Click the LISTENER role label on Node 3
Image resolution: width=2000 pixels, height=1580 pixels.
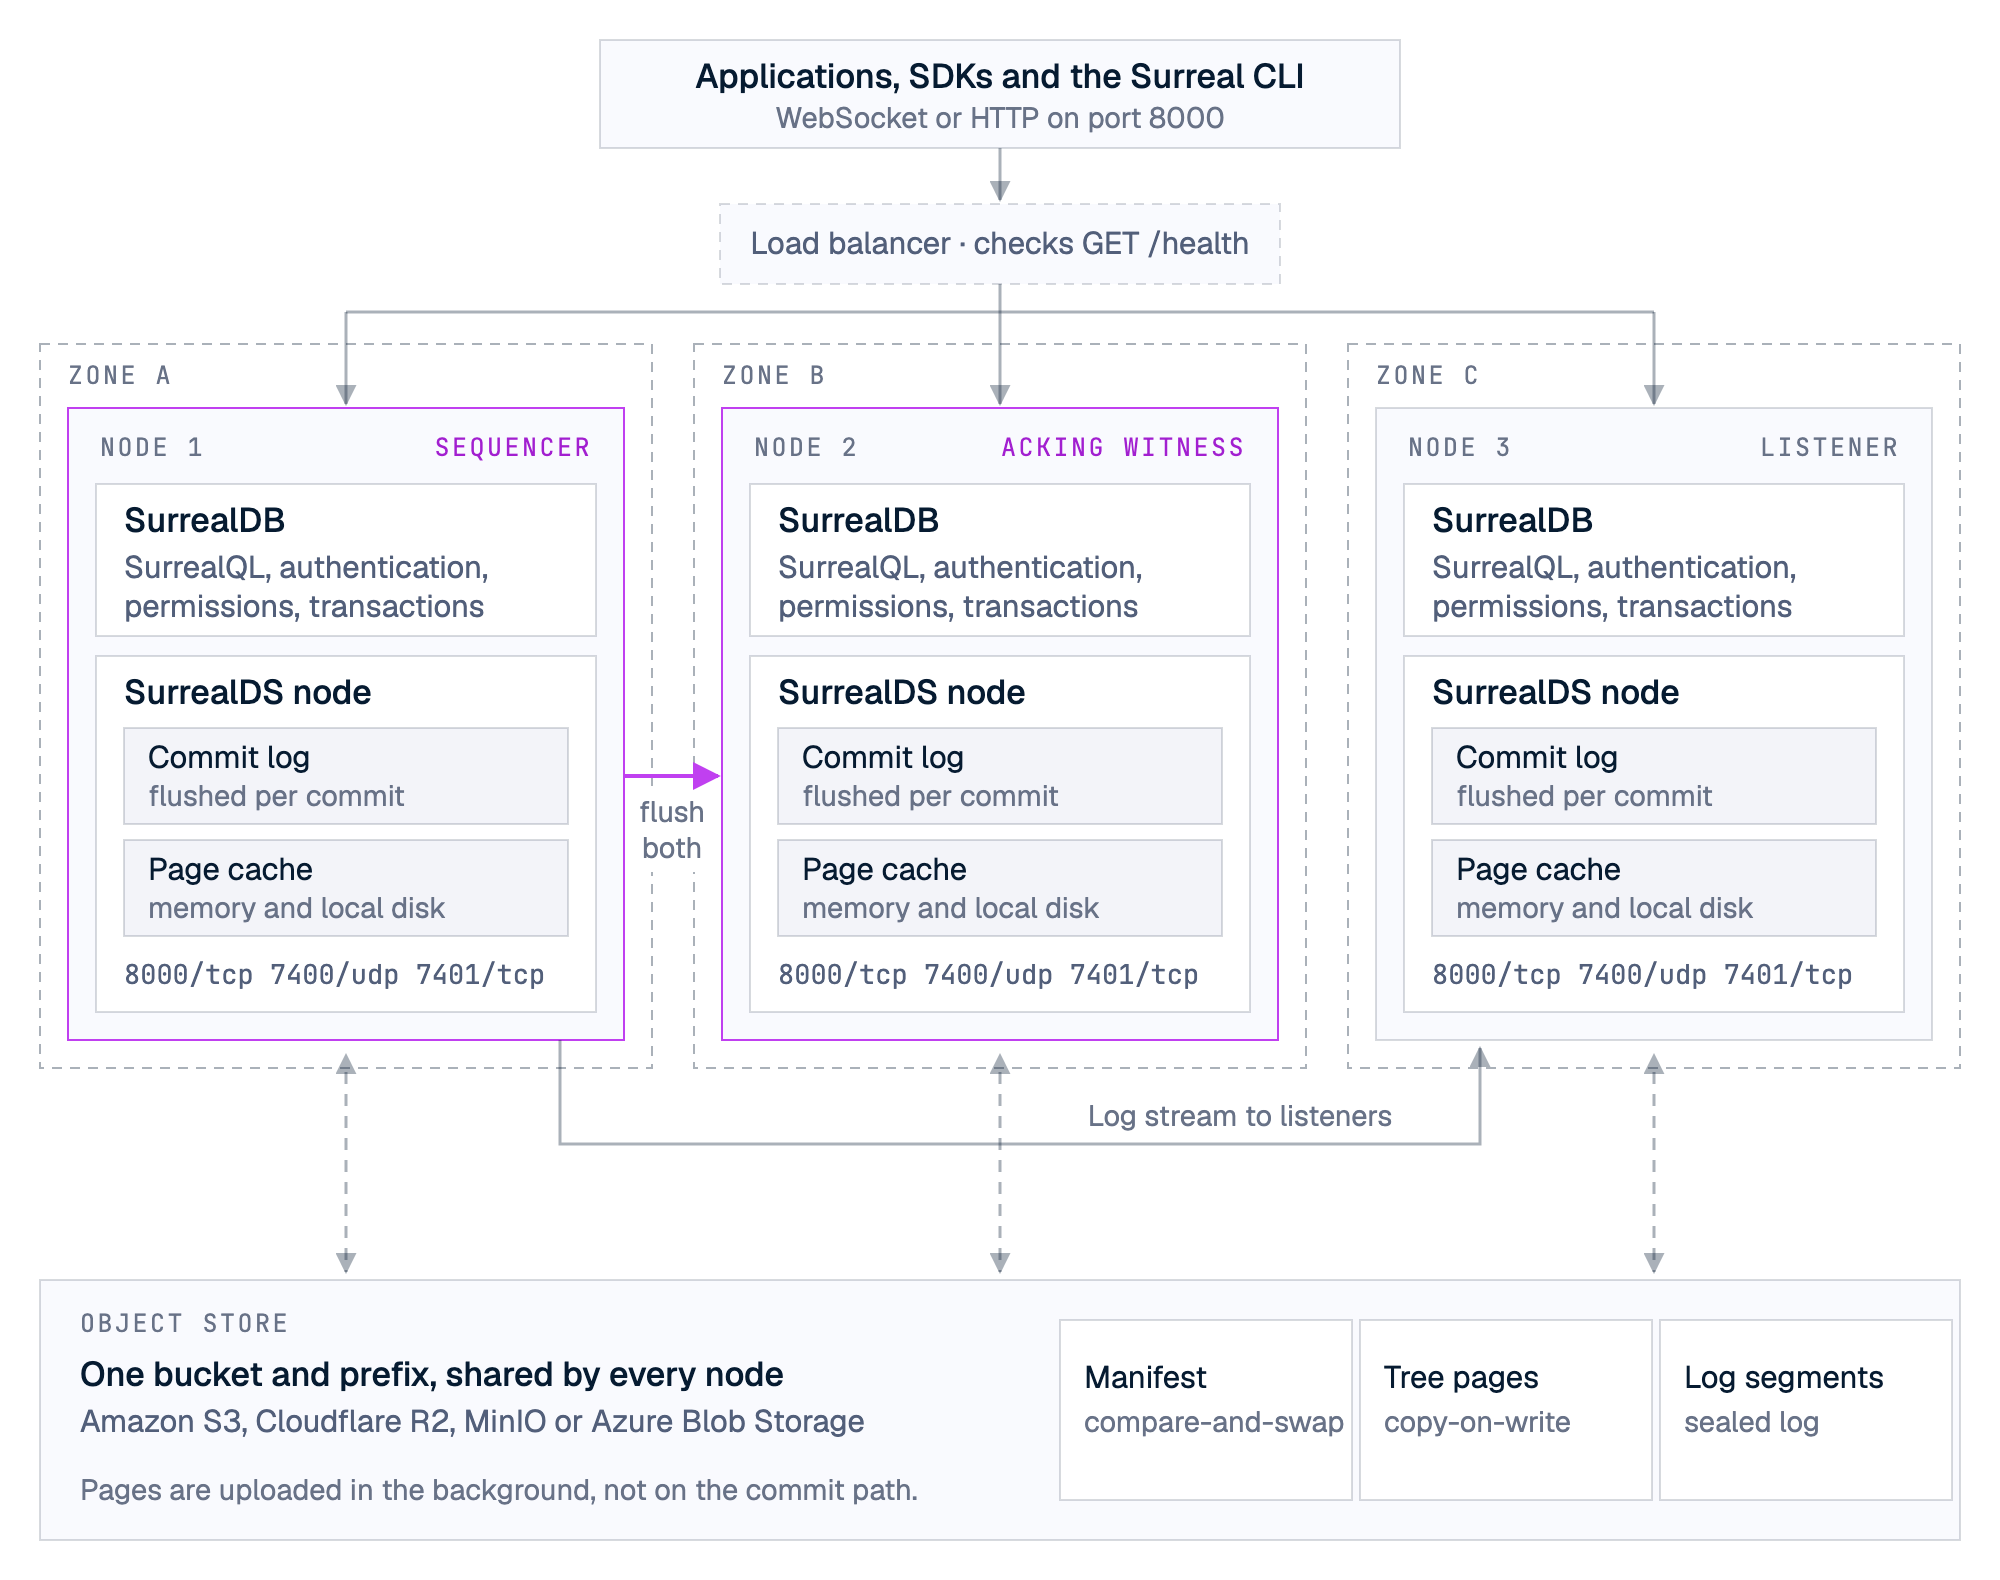1829,447
